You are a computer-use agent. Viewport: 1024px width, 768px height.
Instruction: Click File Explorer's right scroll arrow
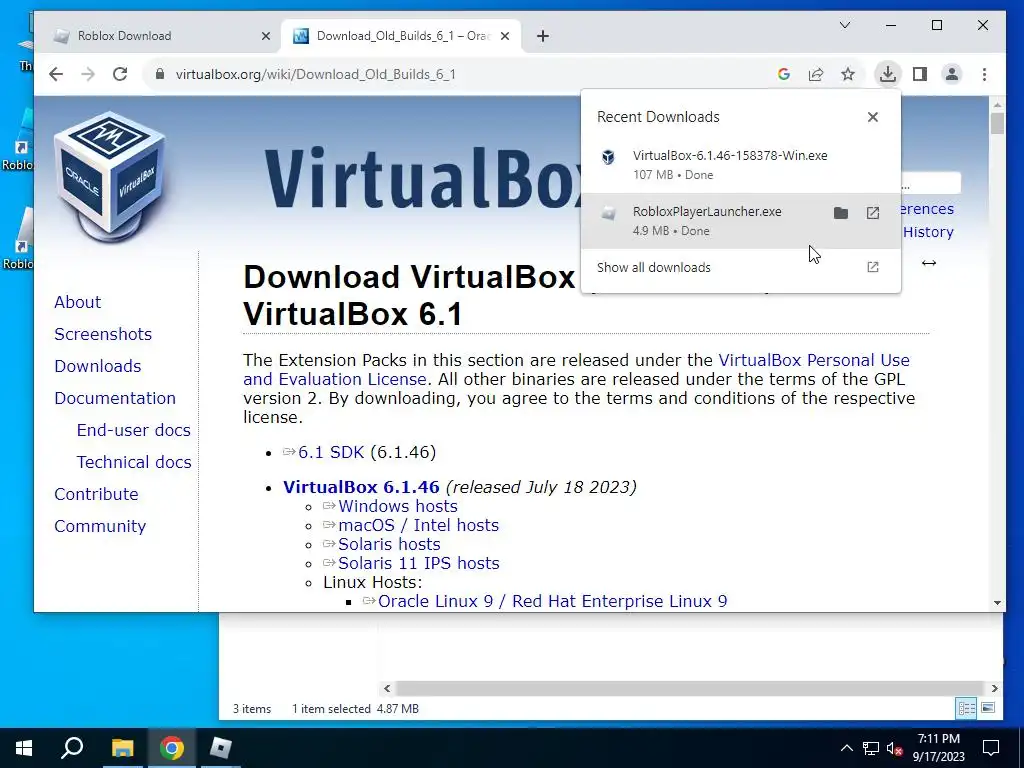(x=994, y=688)
